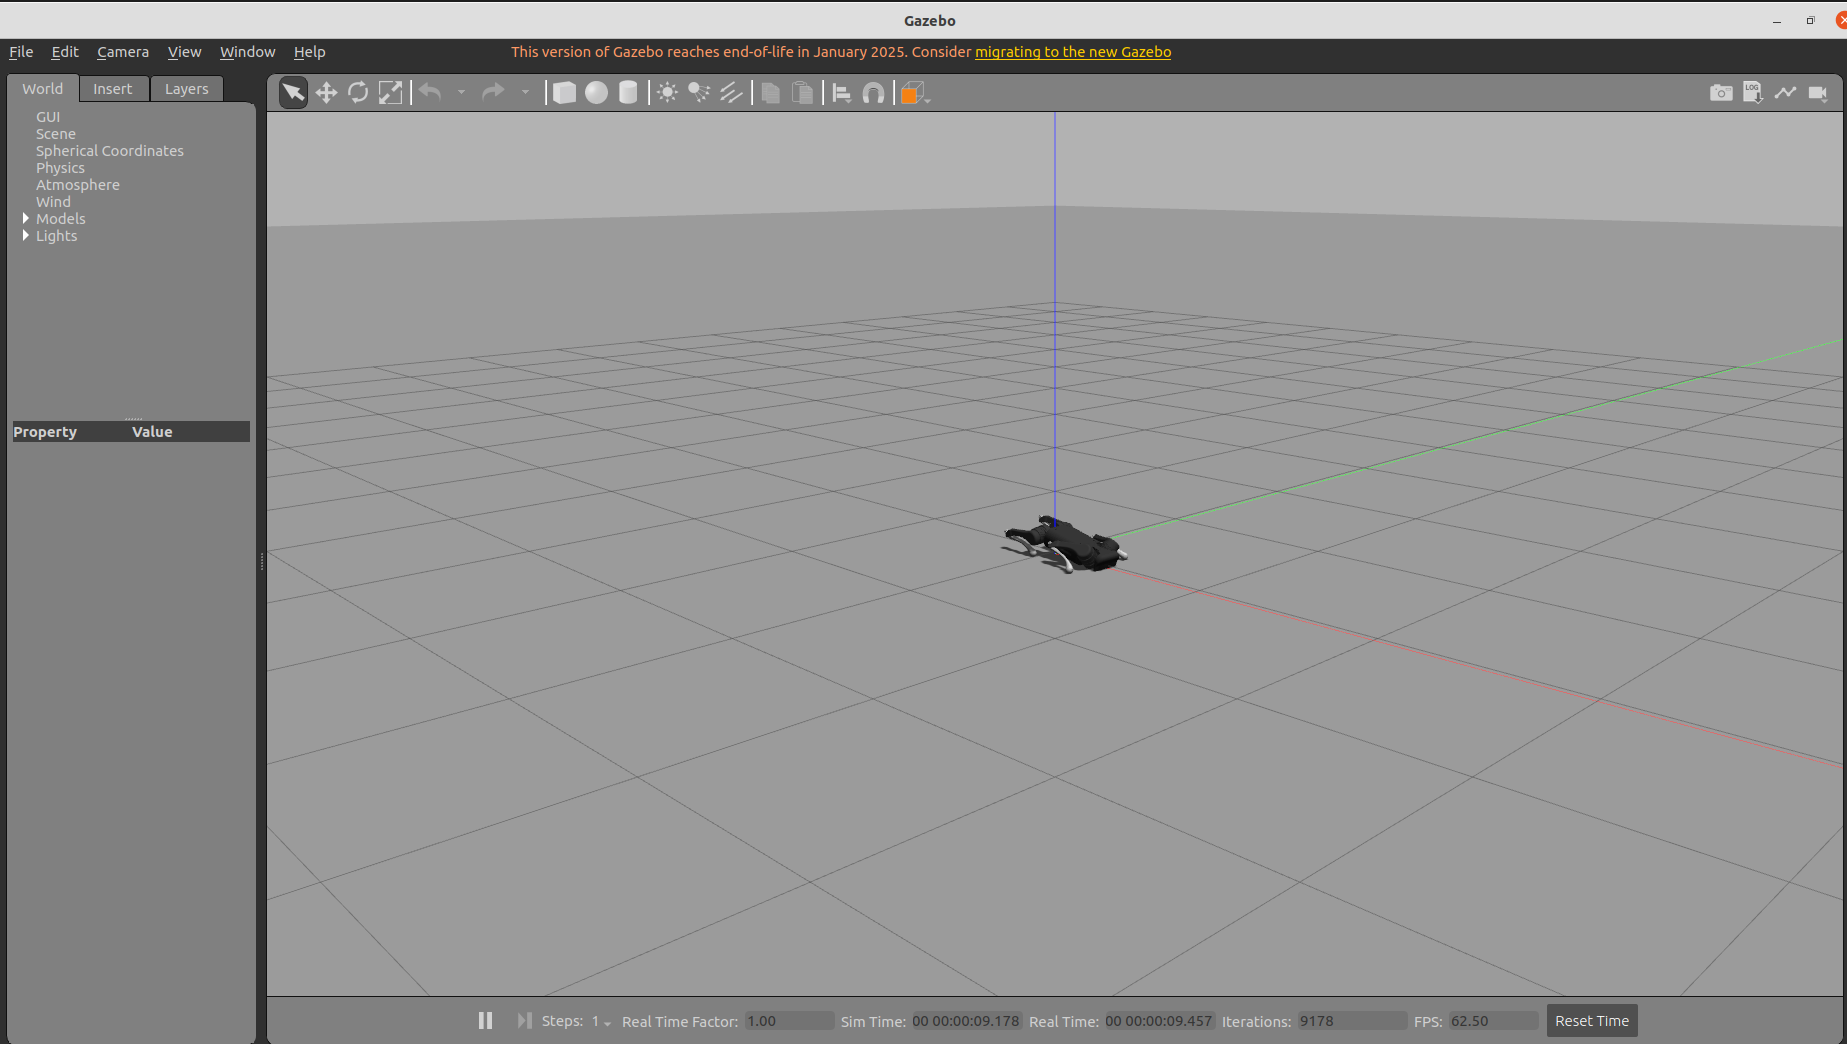Open the Camera menu
This screenshot has width=1847, height=1044.
coord(123,52)
